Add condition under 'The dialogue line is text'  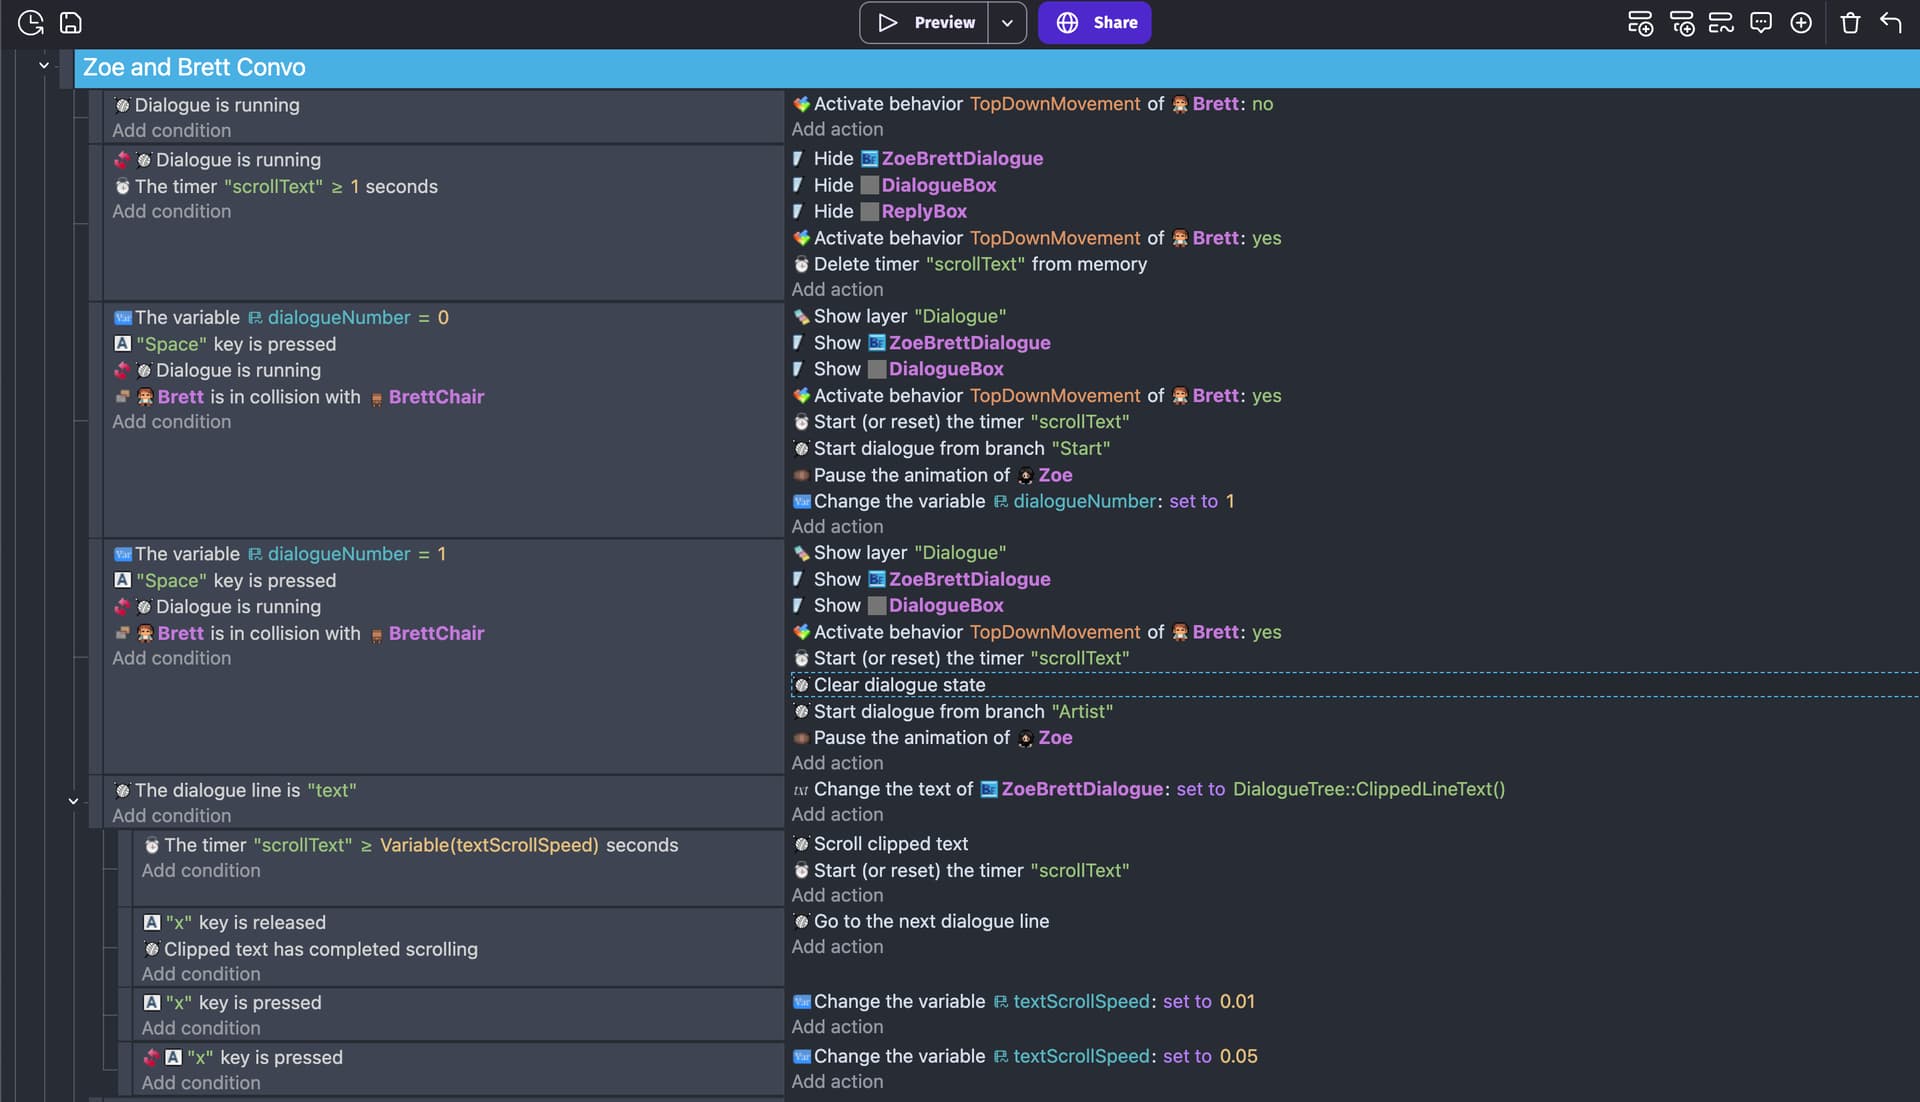(171, 816)
